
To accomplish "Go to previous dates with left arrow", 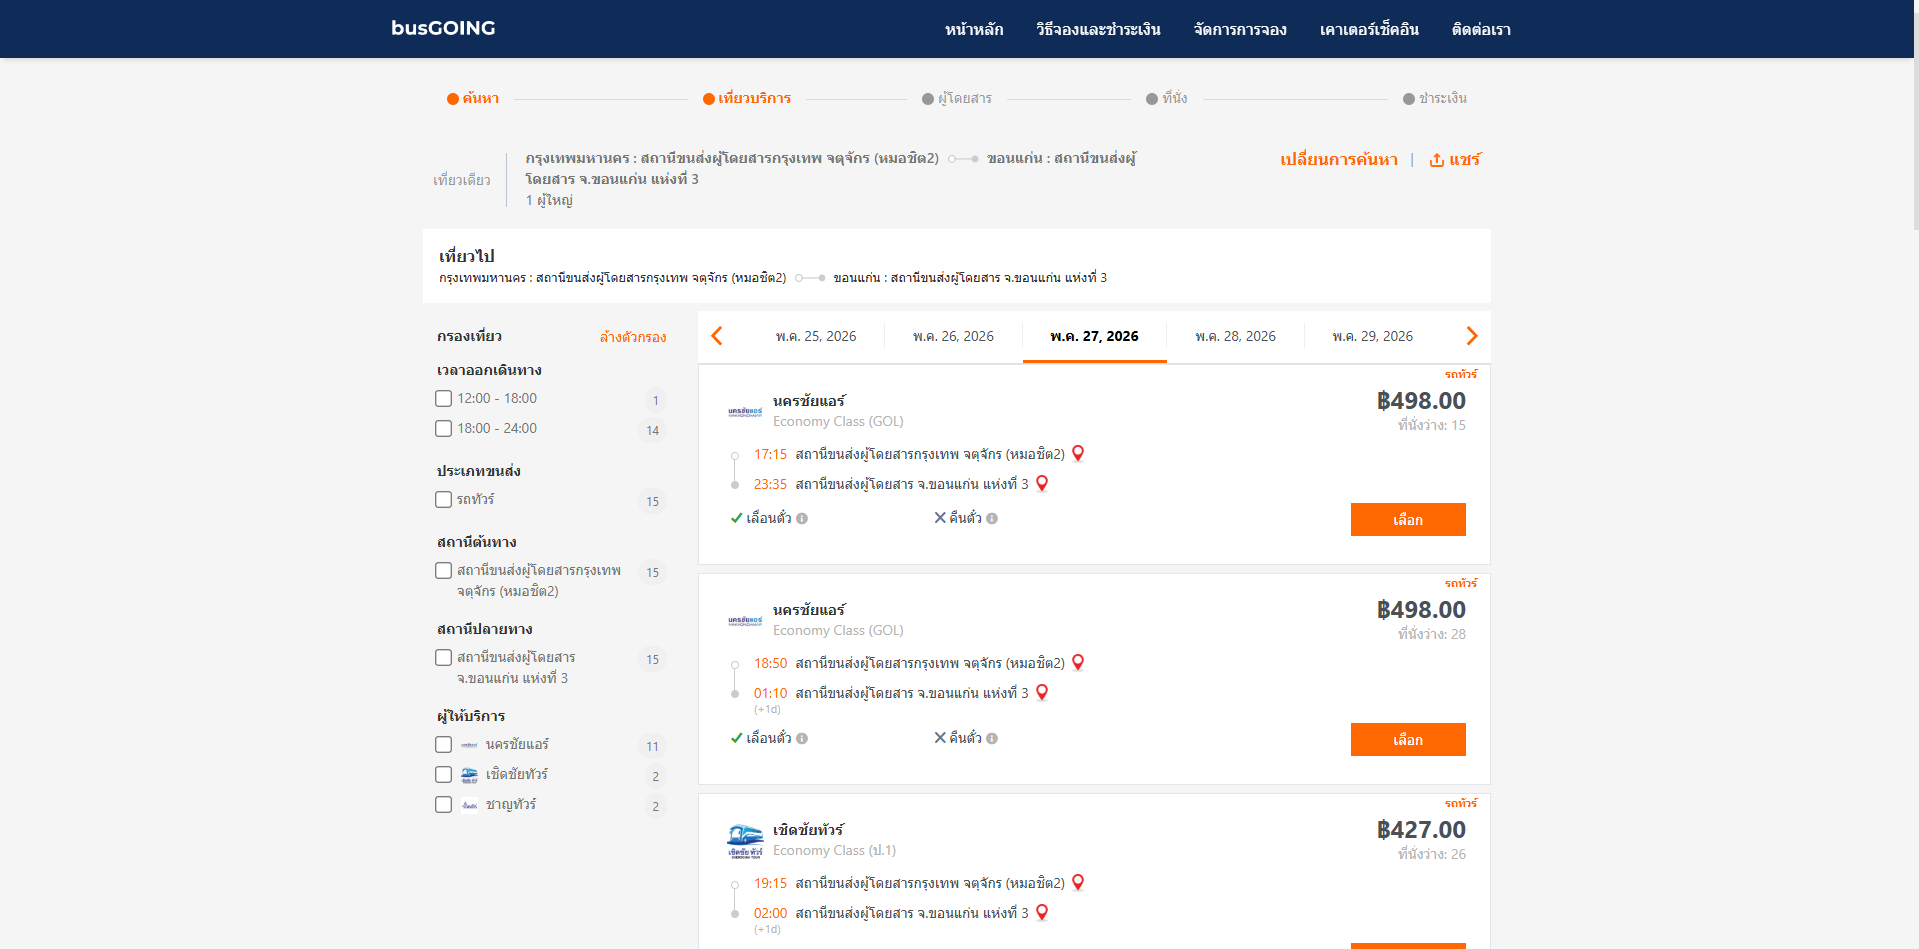I will pos(717,336).
